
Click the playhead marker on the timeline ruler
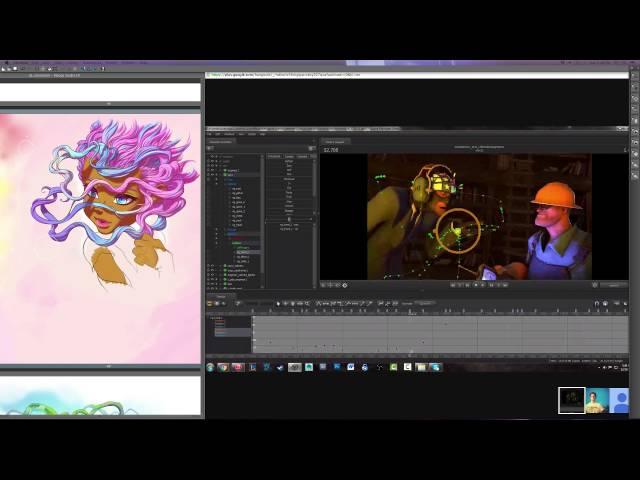pos(412,312)
